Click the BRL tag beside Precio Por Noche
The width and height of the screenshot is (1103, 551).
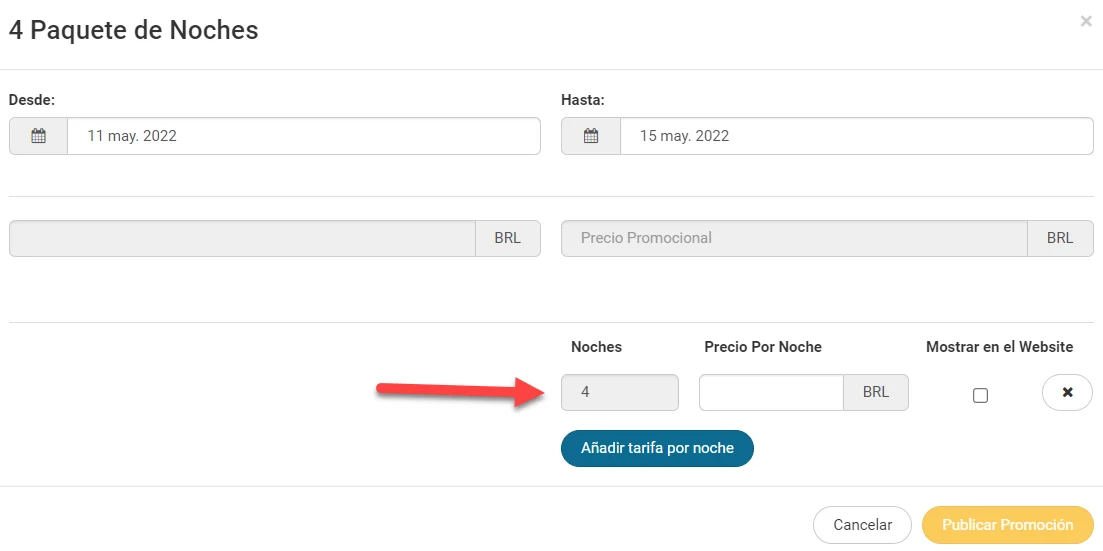[876, 392]
